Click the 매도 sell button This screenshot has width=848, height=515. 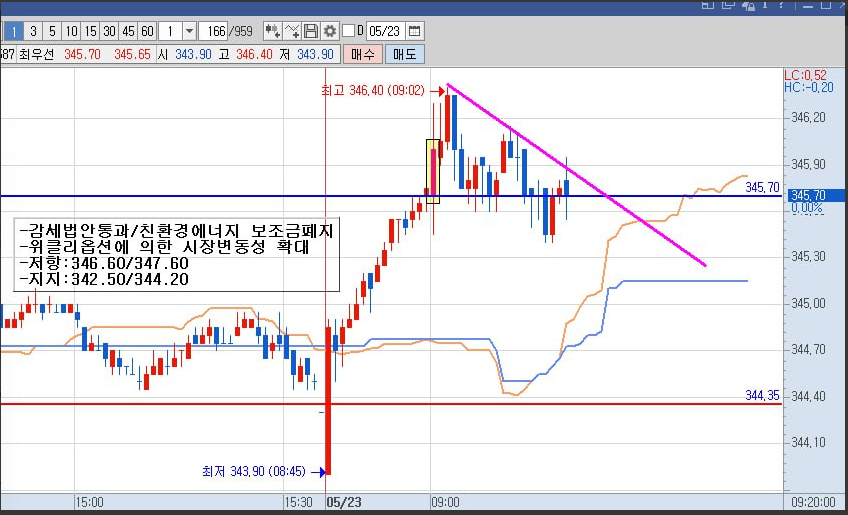point(405,54)
